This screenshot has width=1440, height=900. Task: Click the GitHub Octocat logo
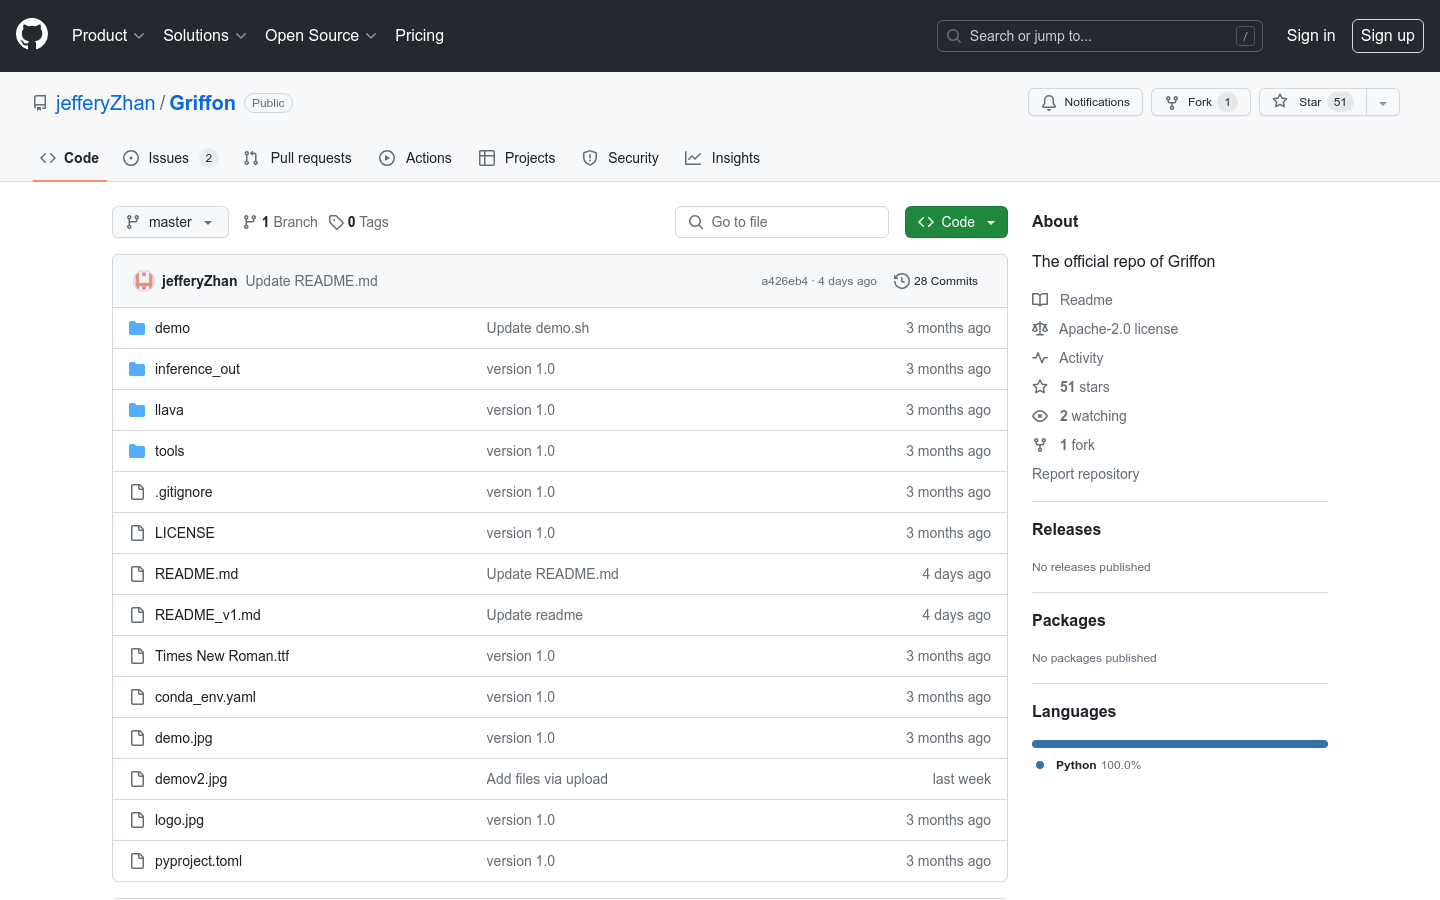tap(32, 35)
